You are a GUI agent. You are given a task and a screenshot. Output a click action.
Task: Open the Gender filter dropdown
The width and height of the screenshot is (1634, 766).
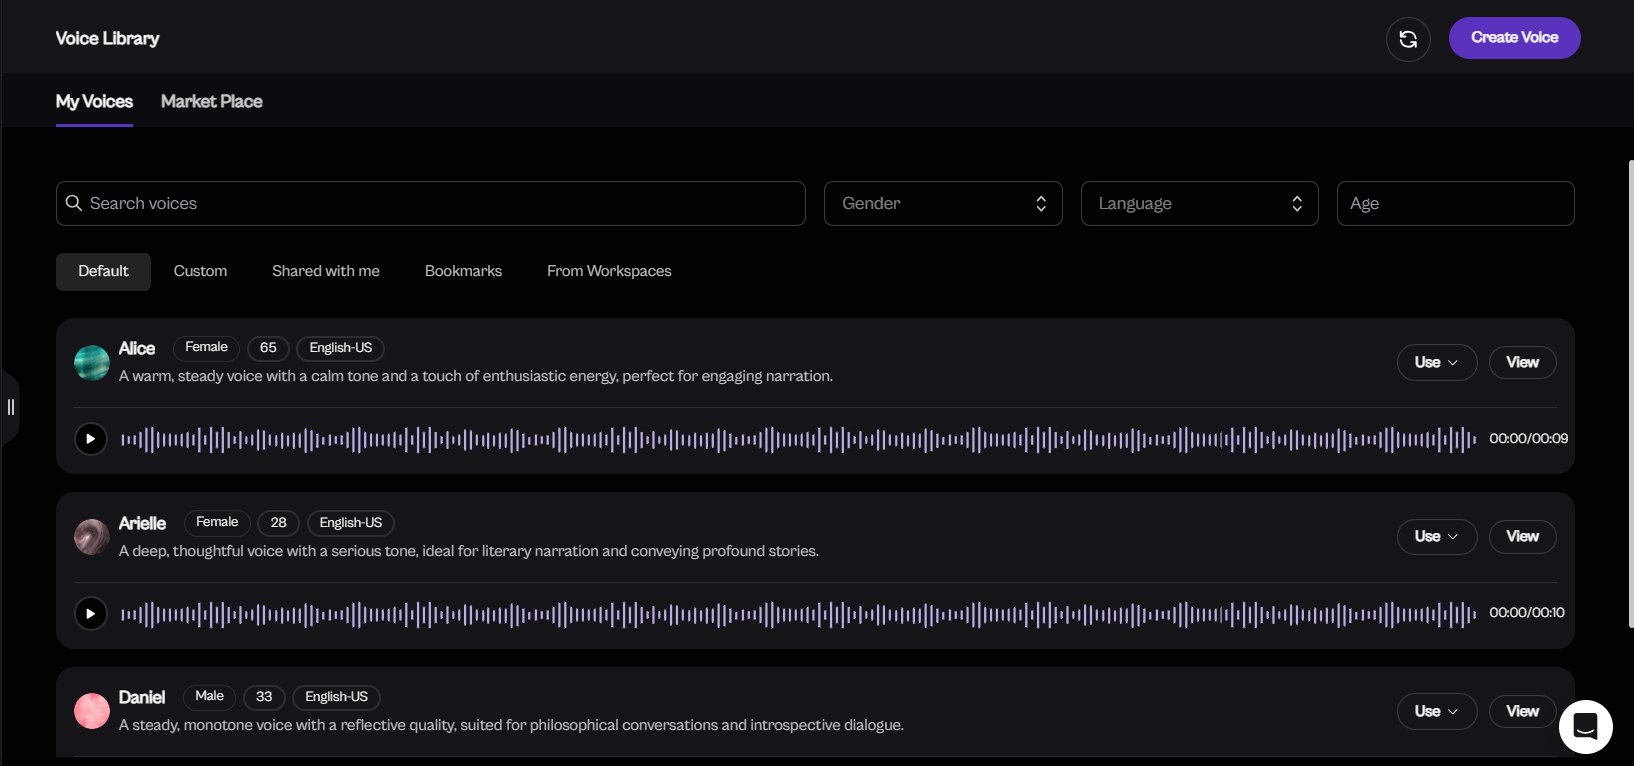942,204
